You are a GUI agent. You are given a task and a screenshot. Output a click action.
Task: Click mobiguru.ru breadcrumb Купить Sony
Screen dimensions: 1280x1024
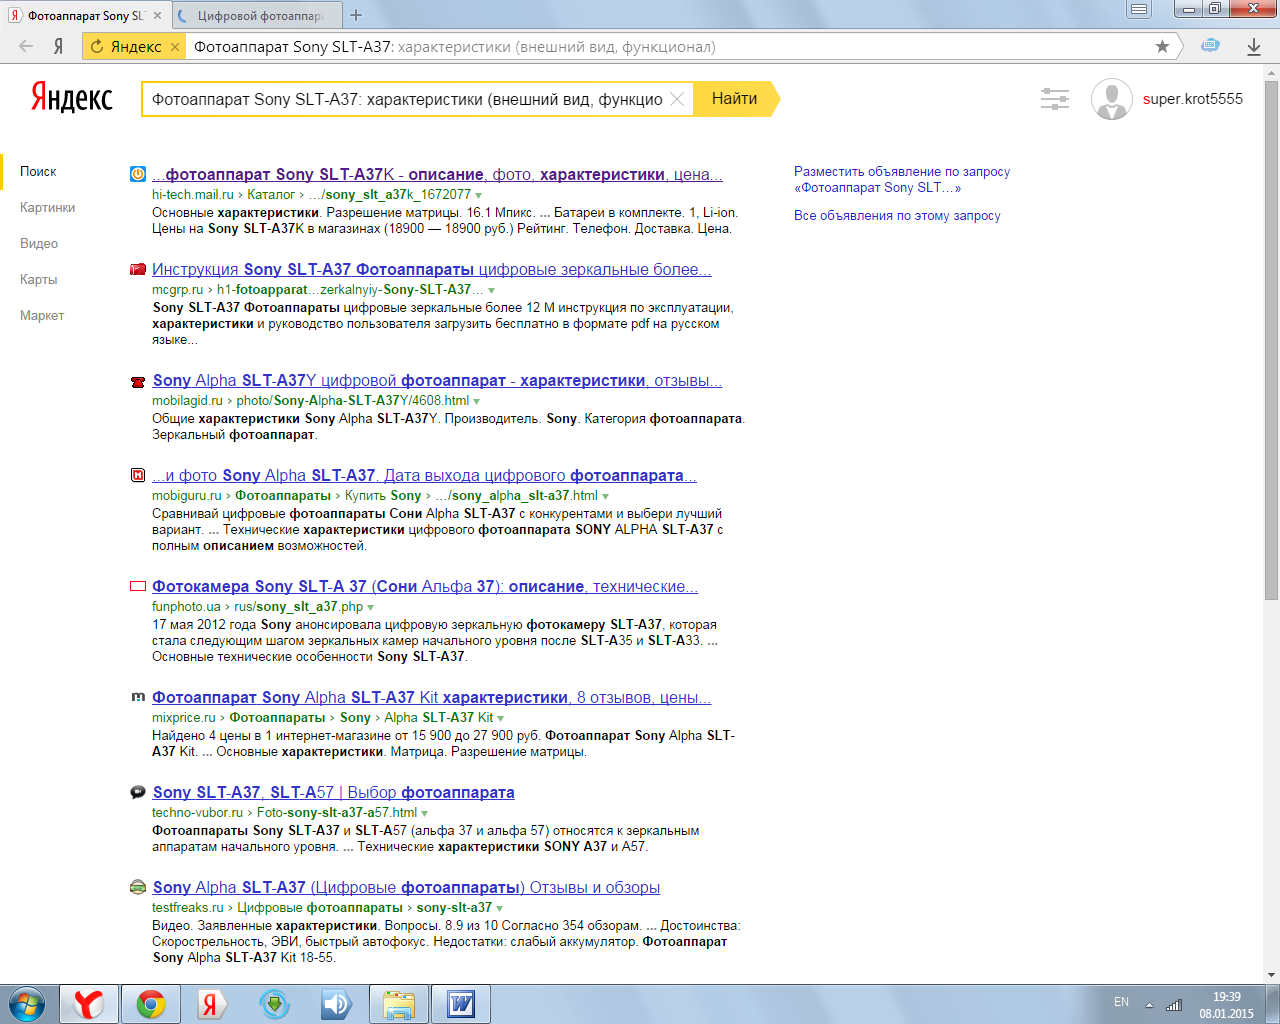coord(383,495)
